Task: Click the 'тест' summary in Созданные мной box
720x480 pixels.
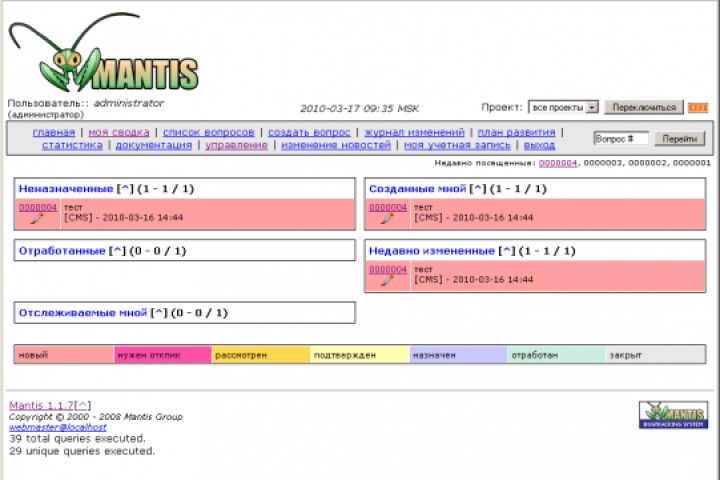Action: click(423, 208)
